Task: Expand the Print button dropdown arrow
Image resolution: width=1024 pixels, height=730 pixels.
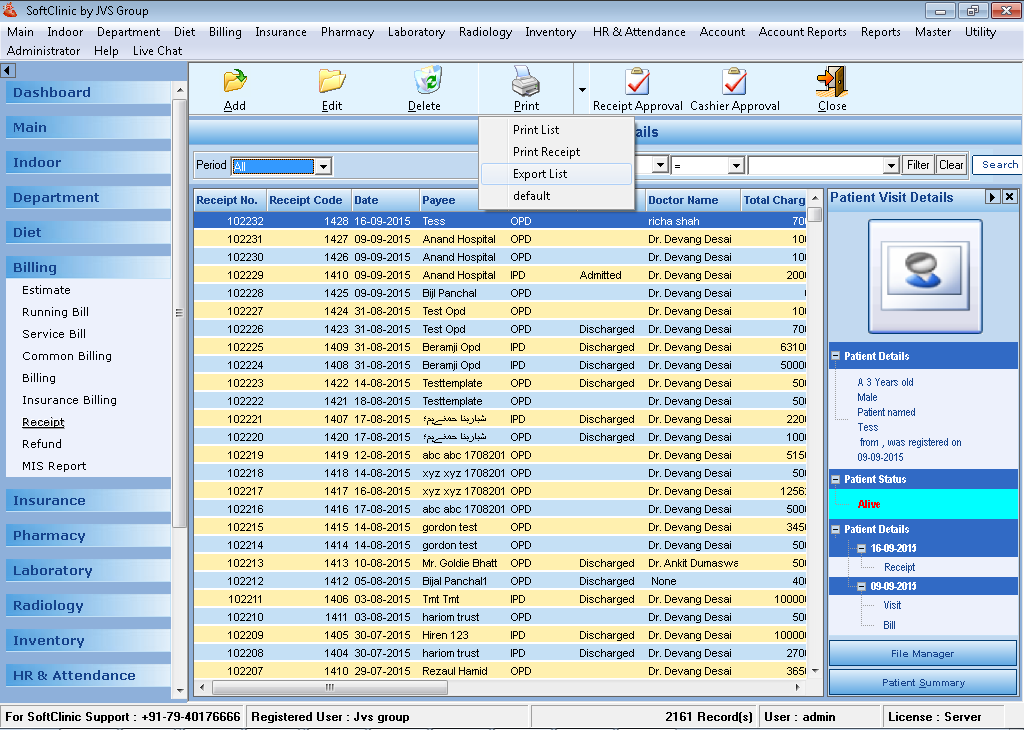Action: click(582, 90)
